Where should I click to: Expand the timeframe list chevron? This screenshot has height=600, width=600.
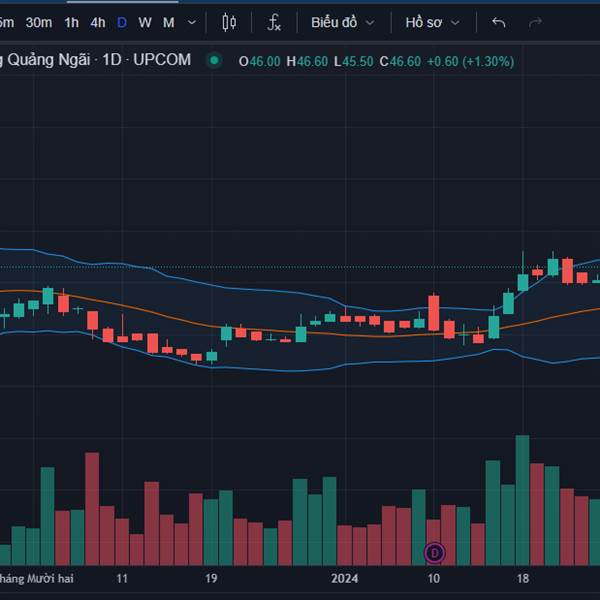click(x=192, y=23)
